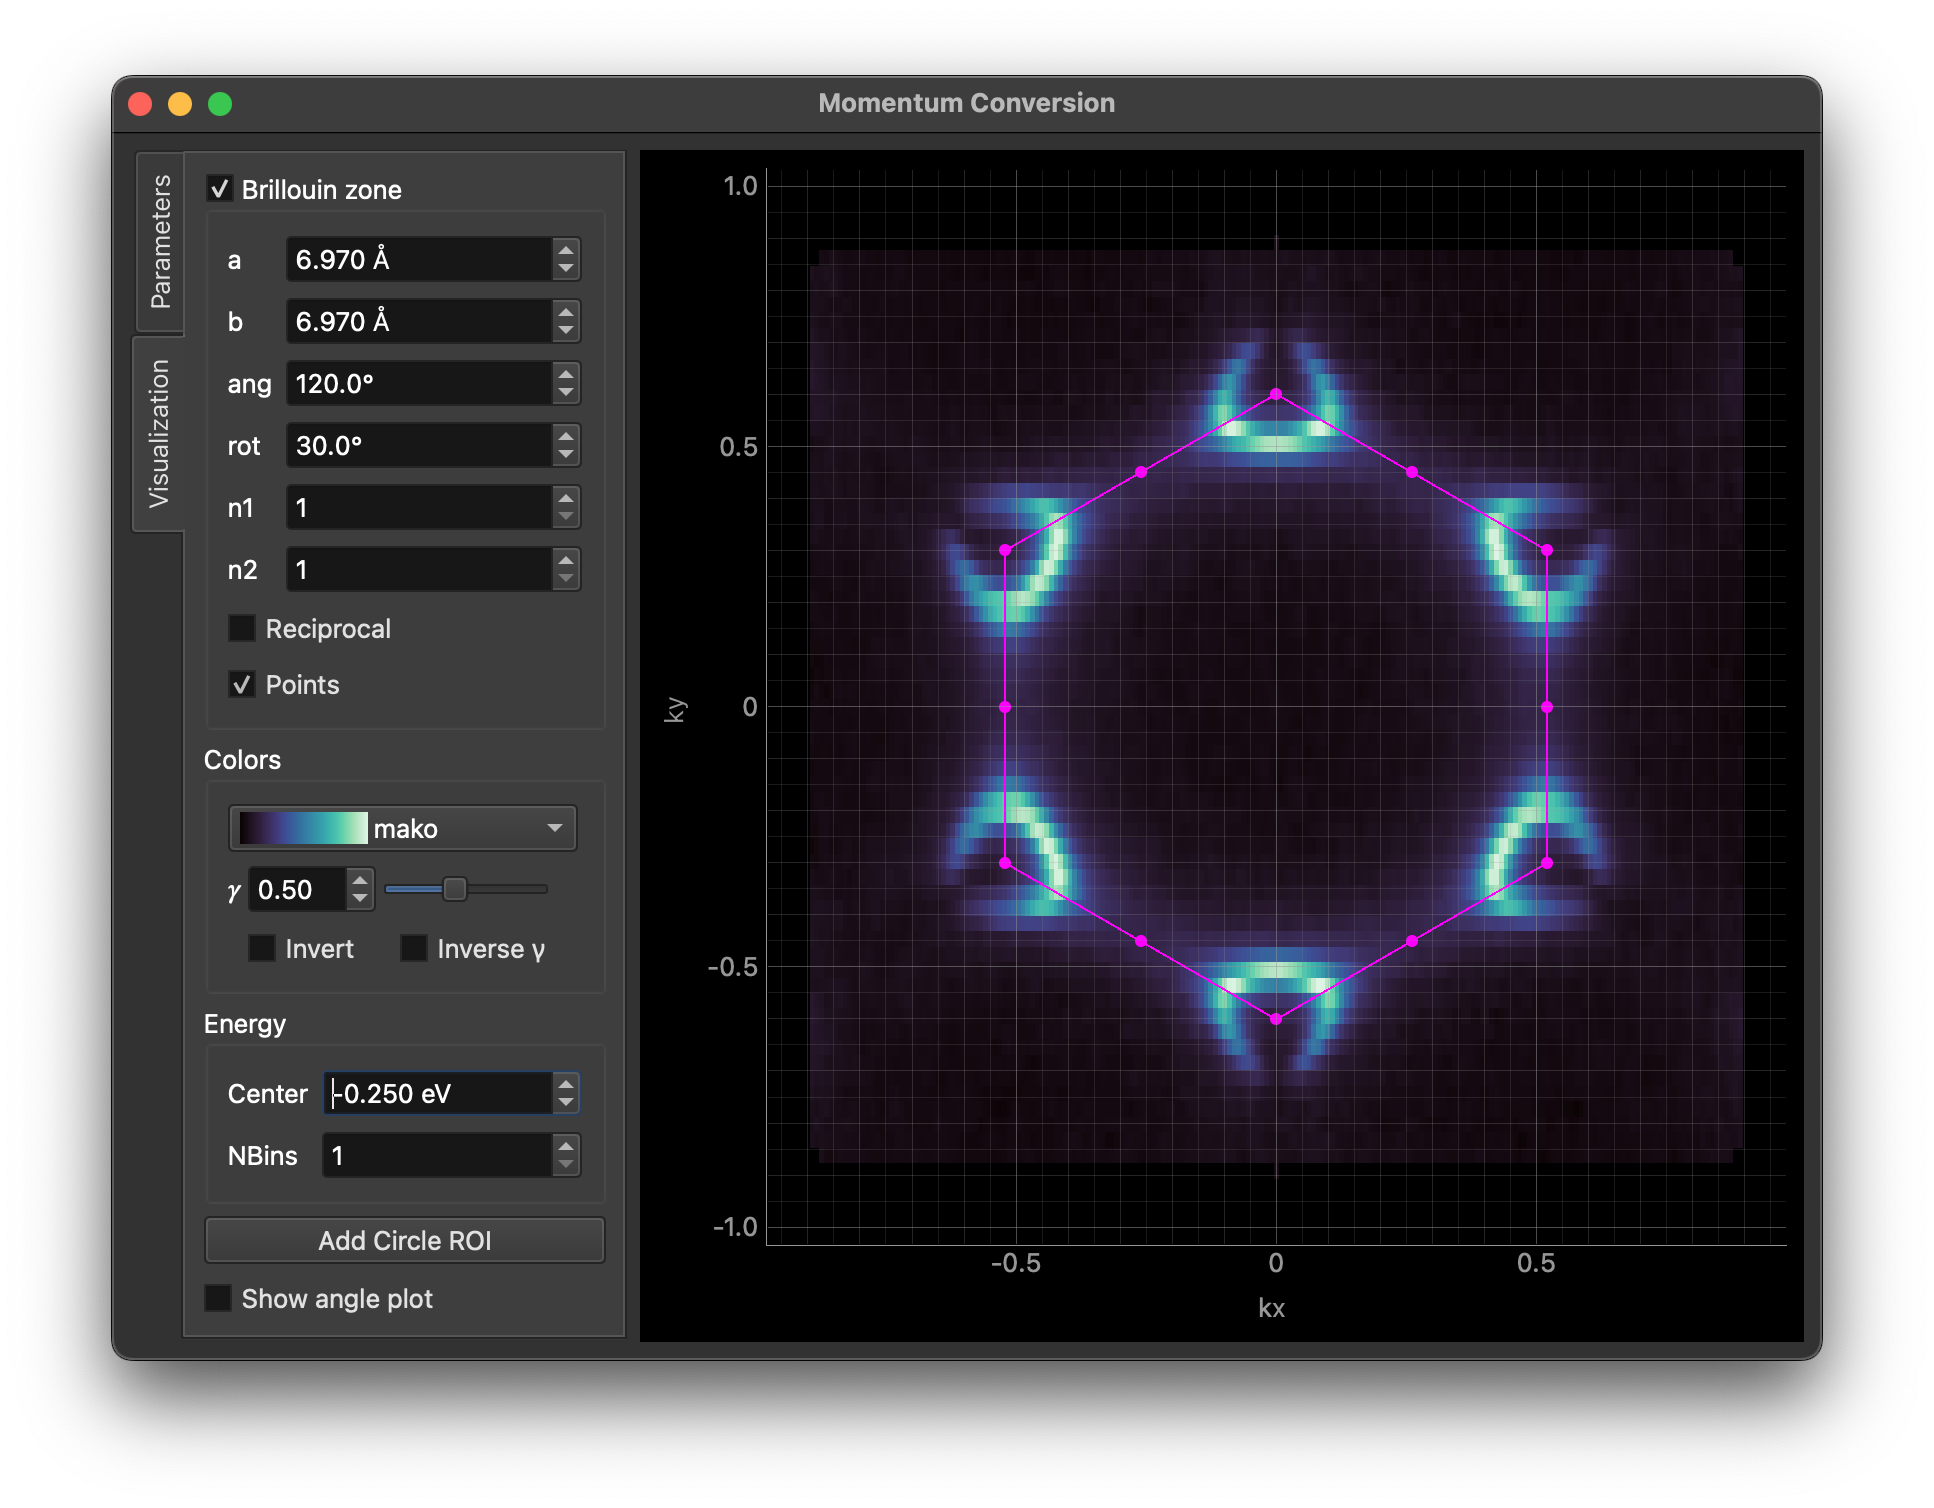Screen dimensions: 1934x1508
Task: Click the bottom vertex of the hexagon
Action: click(1276, 1019)
